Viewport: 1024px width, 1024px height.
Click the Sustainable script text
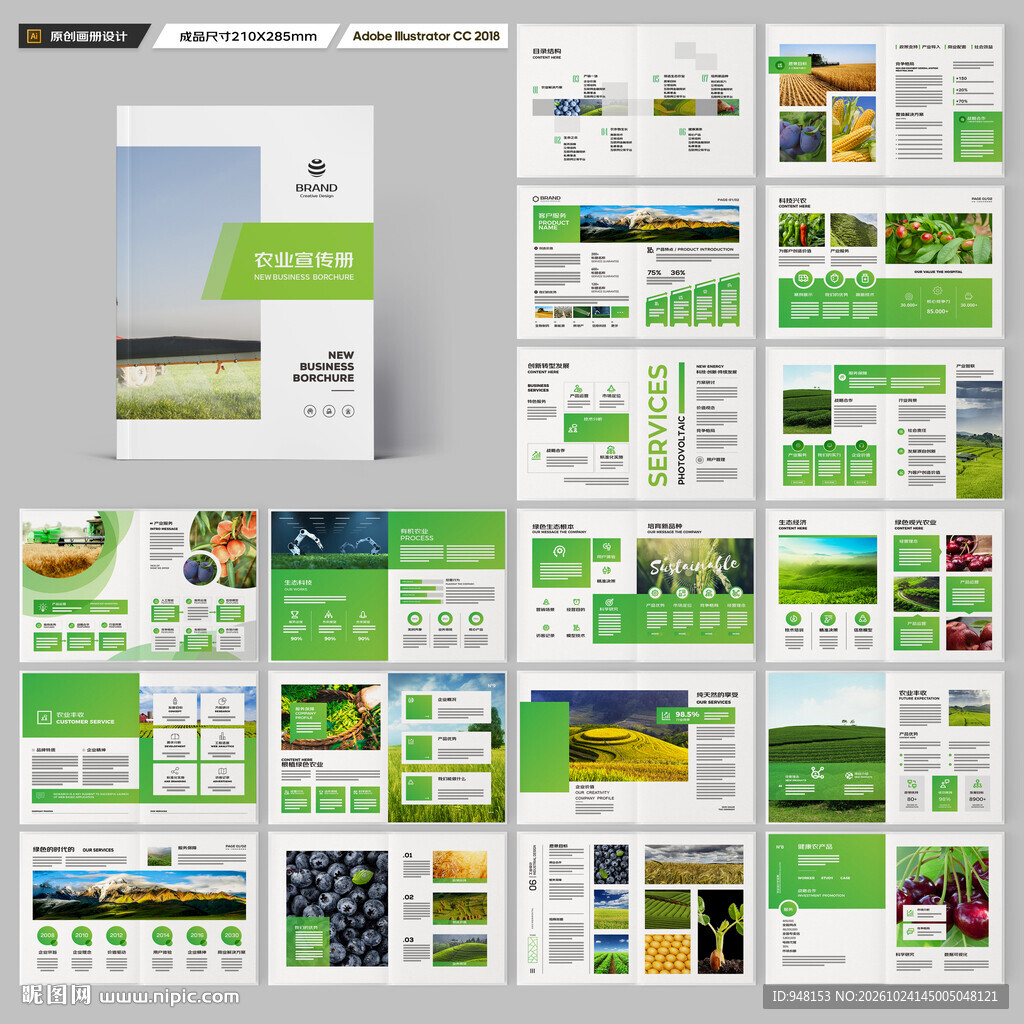694,564
